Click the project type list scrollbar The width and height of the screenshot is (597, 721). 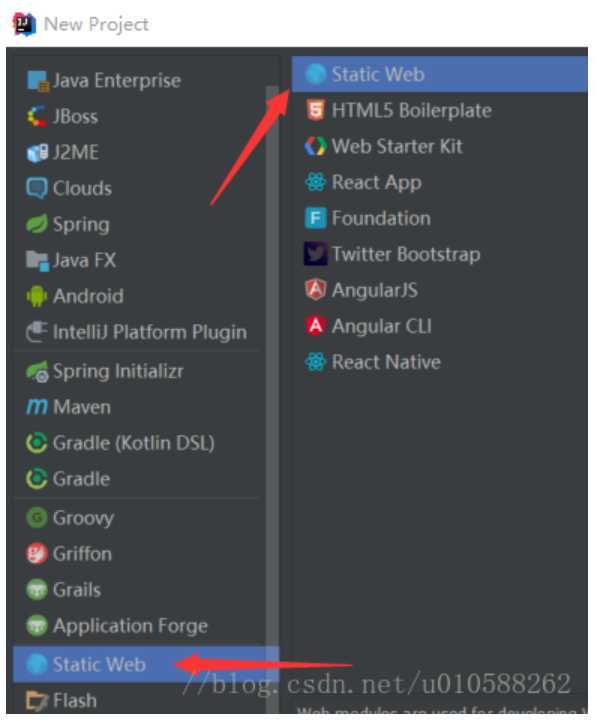tap(272, 368)
